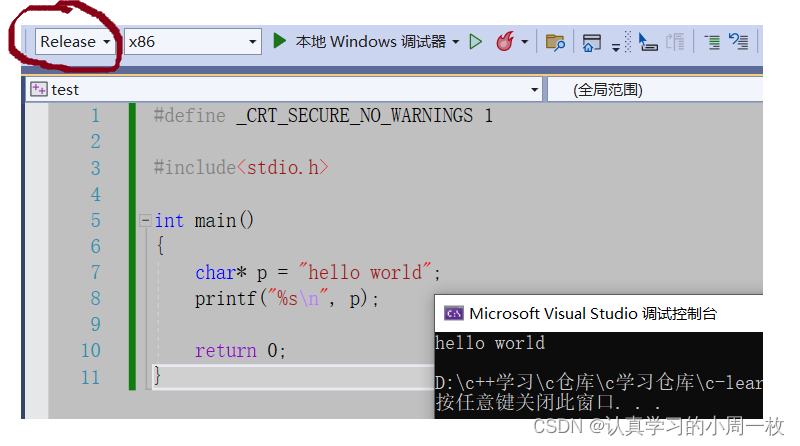Click the grayed-out icon left of indent button
This screenshot has width=800, height=446.
pos(676,42)
